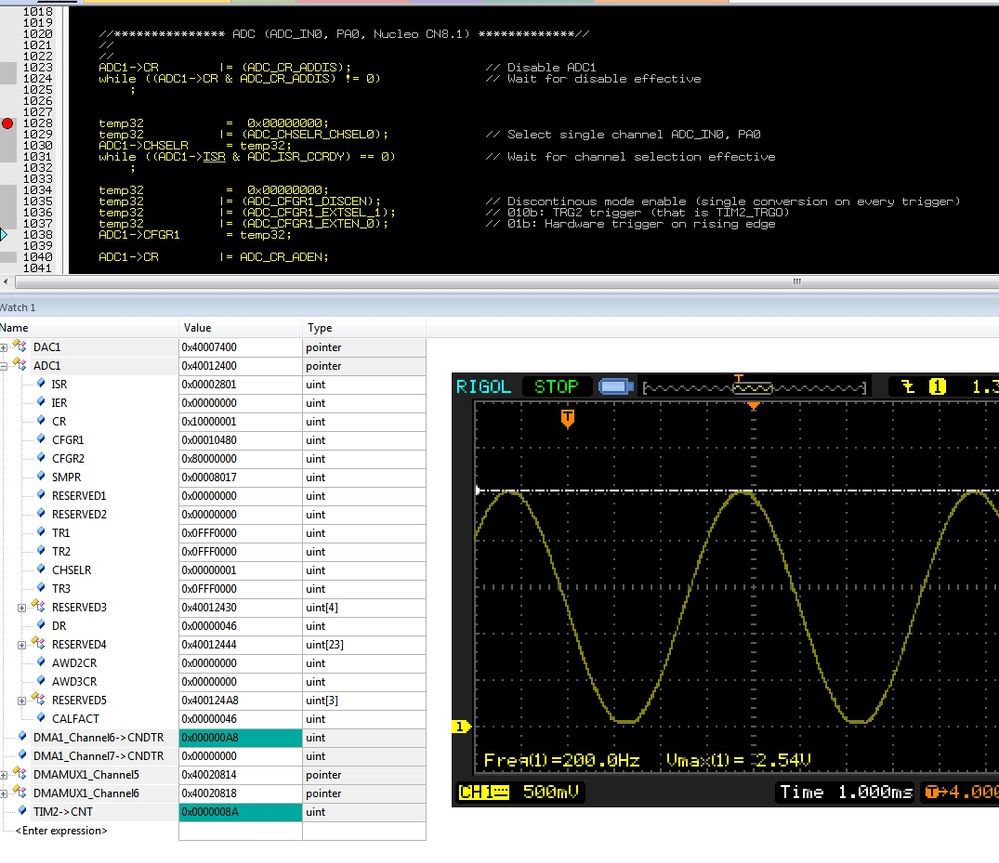
Task: Expand the RESERVED3 array
Action: (x=22, y=608)
